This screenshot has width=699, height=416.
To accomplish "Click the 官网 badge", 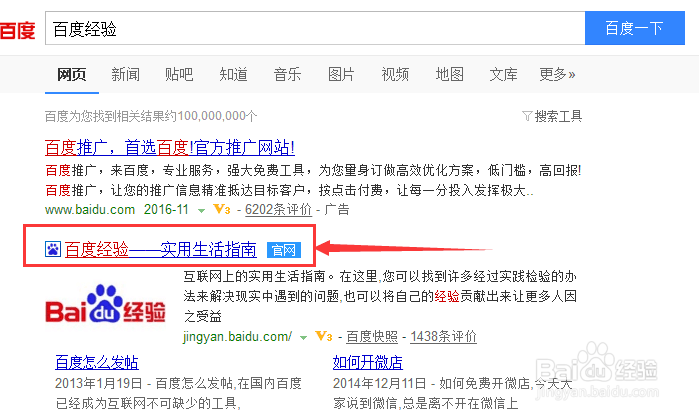I will pyautogui.click(x=284, y=250).
